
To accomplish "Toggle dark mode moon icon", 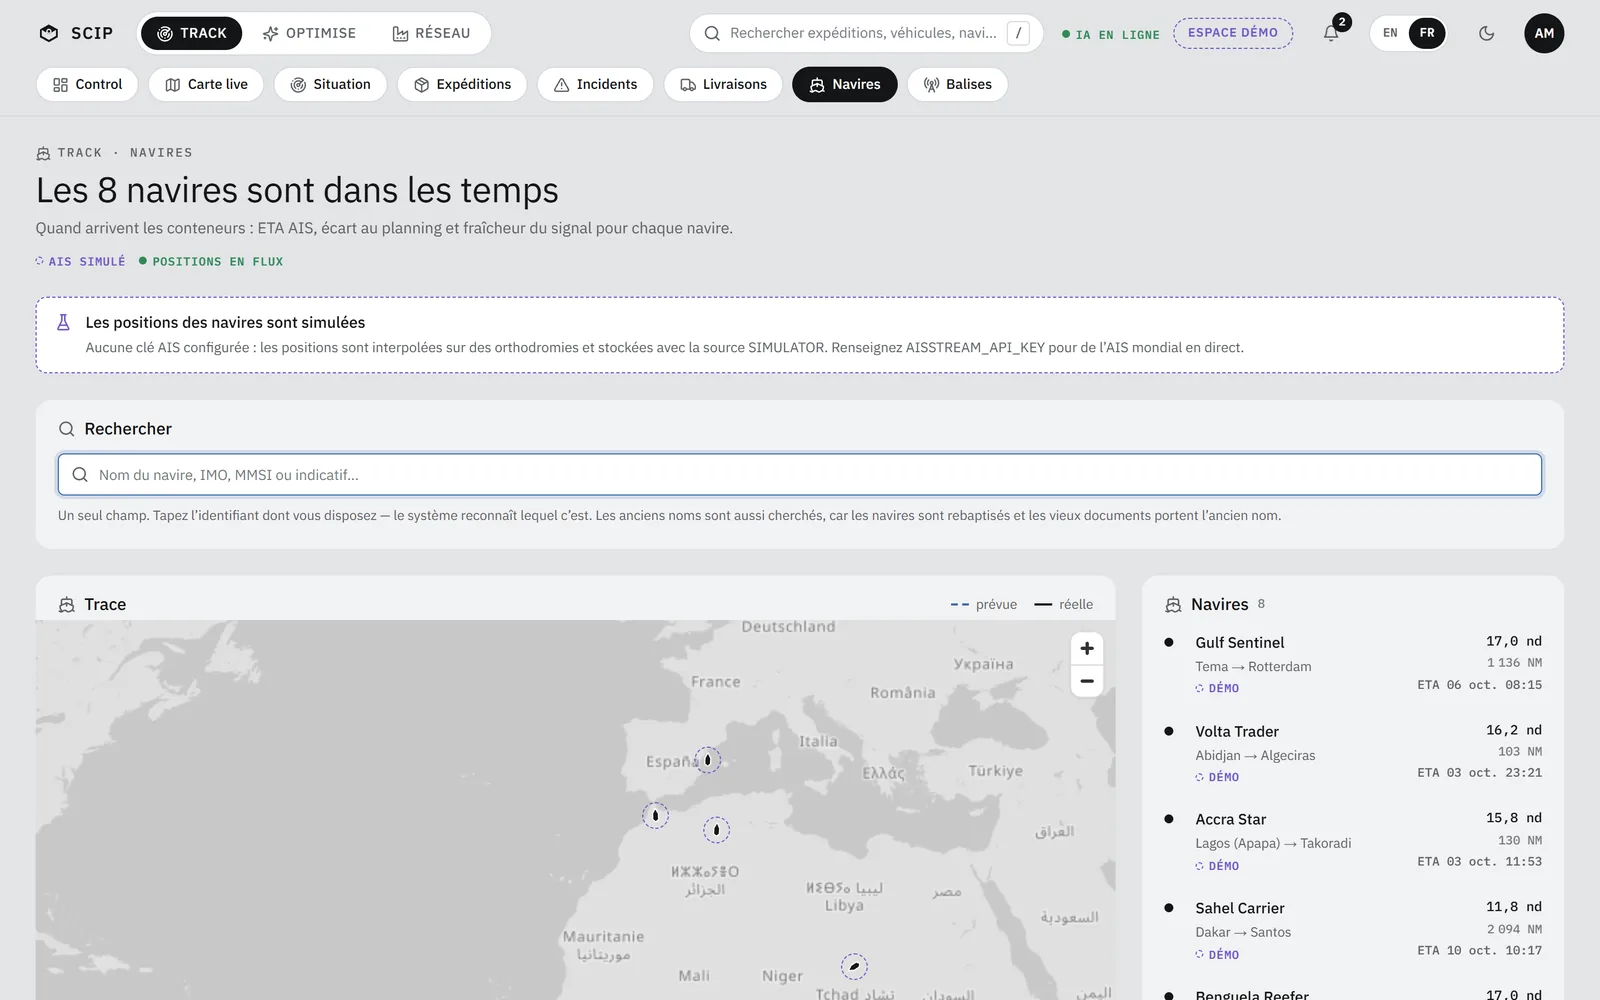I will [x=1486, y=33].
